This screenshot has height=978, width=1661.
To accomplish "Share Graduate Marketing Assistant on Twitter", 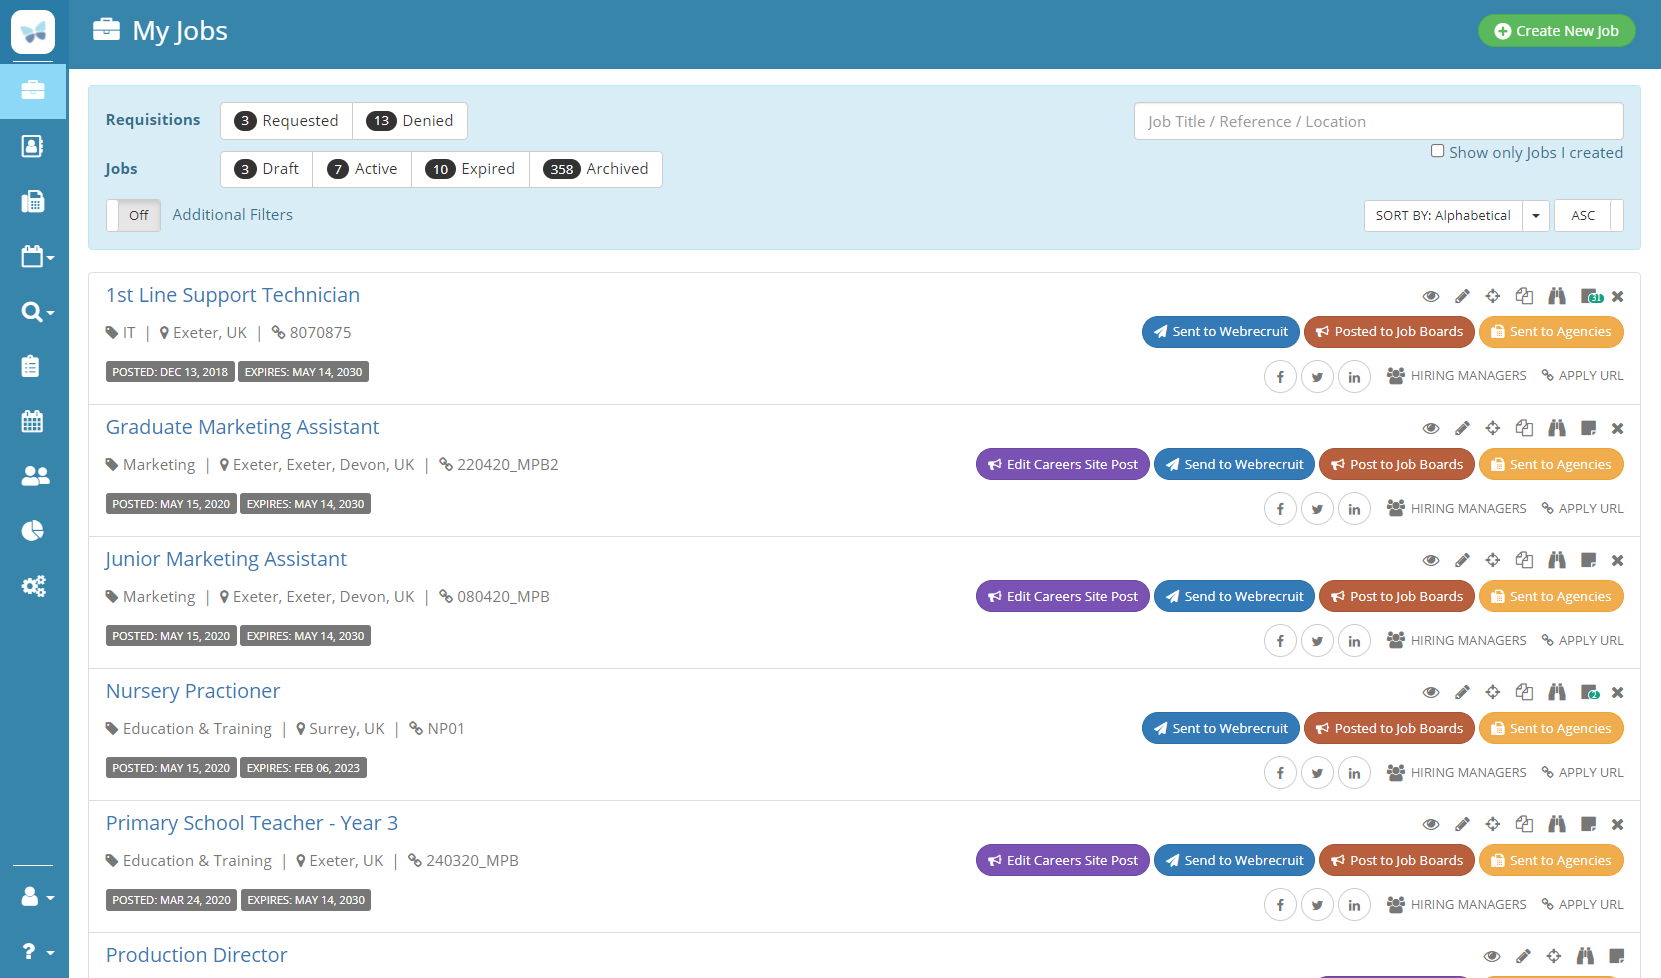I will pos(1317,509).
